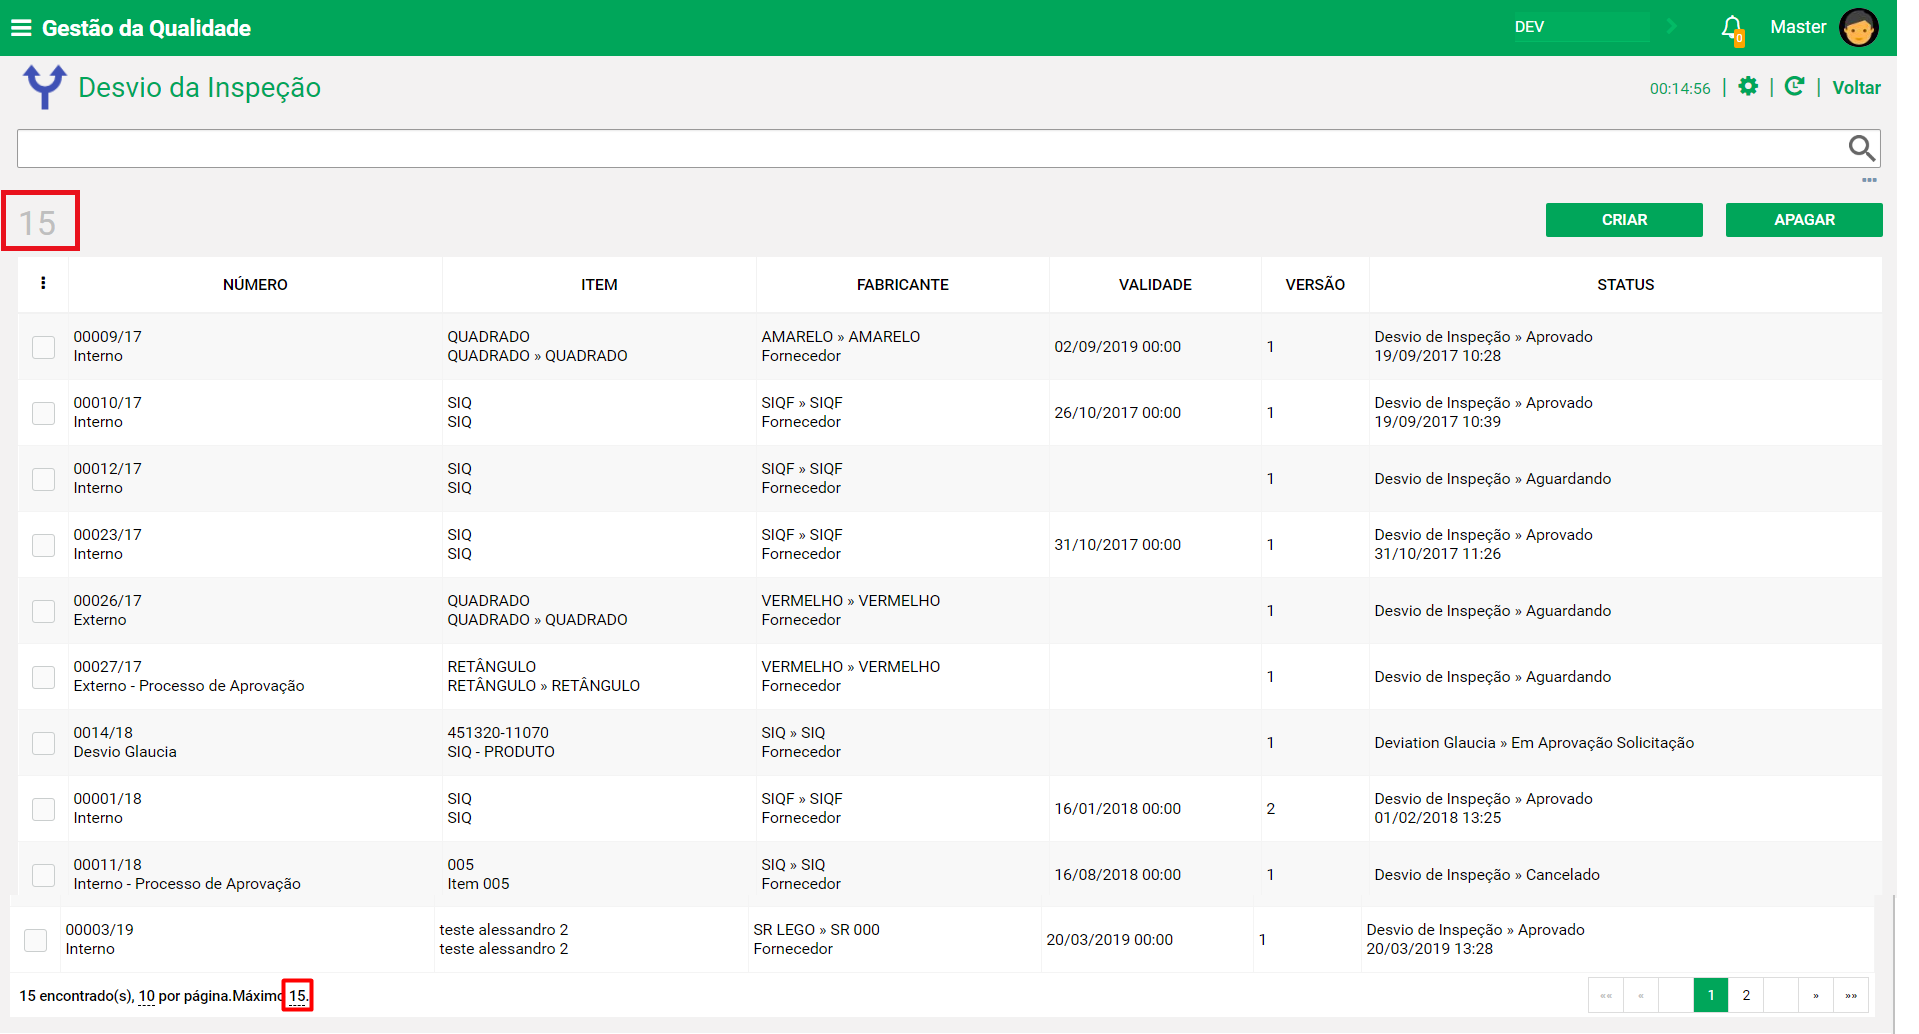Select checkbox for record 0014/18
1919x1034 pixels.
point(43,743)
